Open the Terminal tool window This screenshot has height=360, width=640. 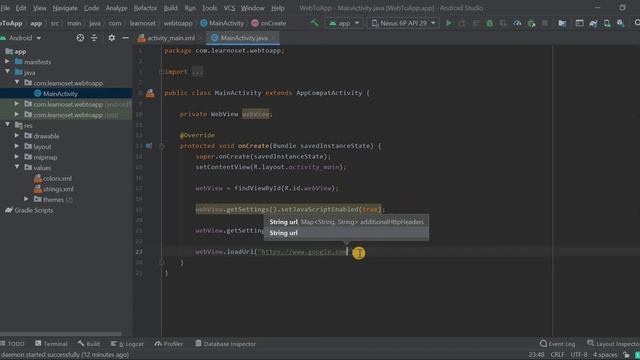tap(51, 344)
